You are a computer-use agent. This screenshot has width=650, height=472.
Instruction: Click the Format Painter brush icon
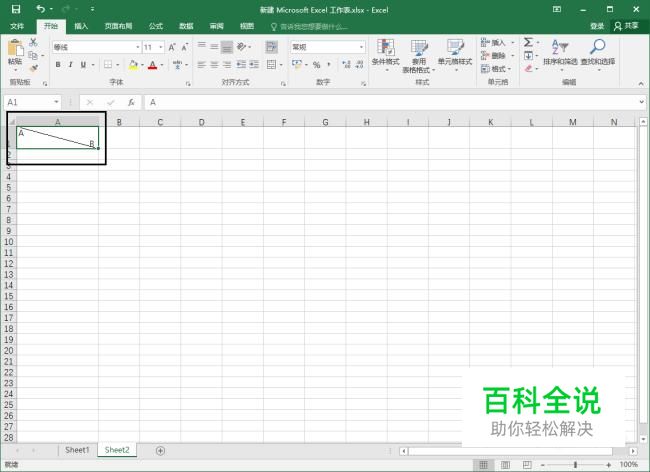click(34, 68)
